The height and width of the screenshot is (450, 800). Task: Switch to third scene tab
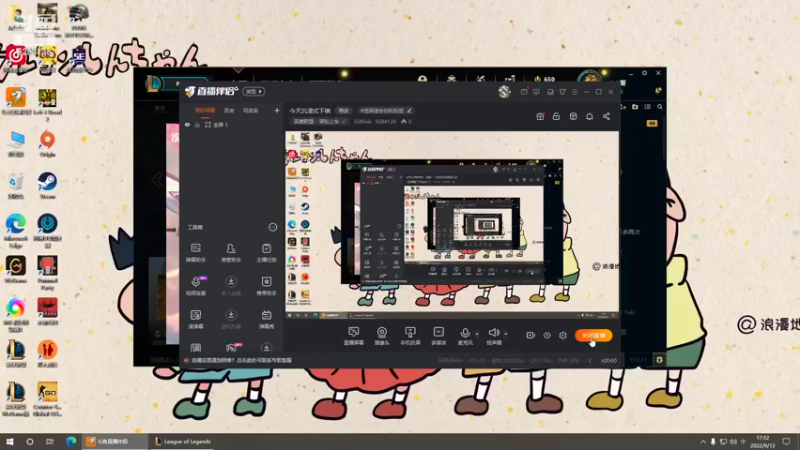coord(251,110)
